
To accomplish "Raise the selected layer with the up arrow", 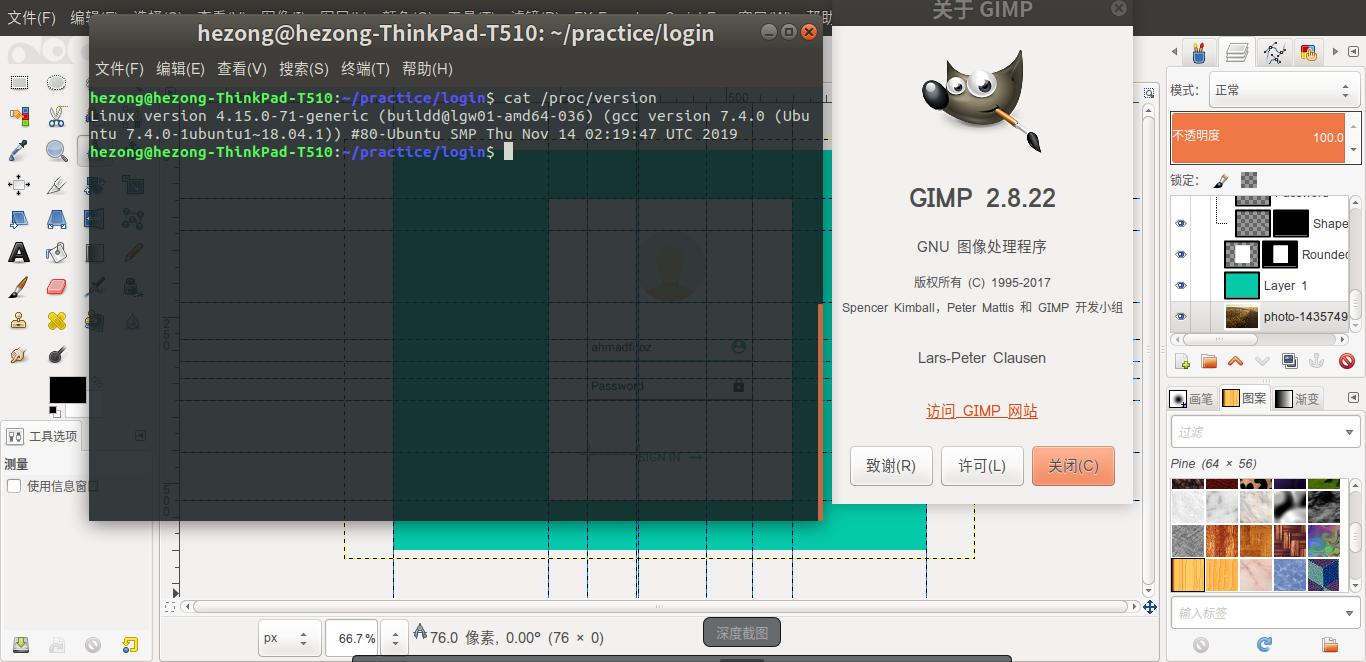I will point(1235,361).
